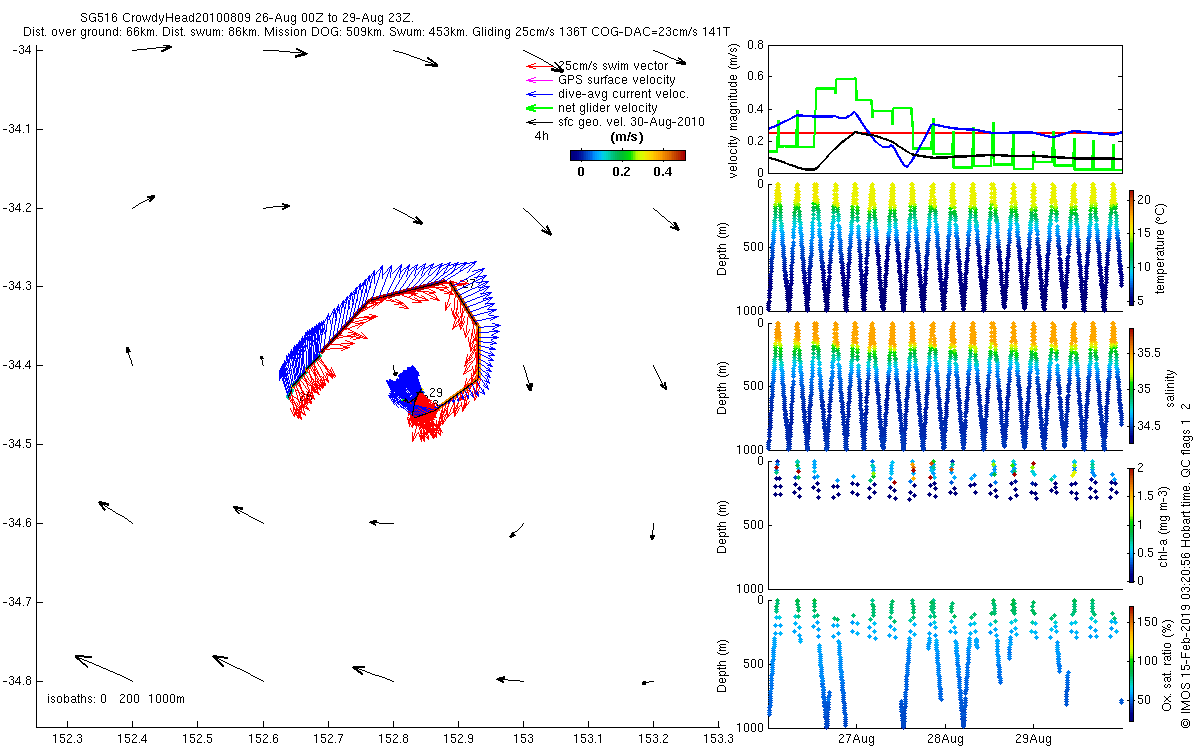
Task: Click the '29' day marker on glider track
Action: [x=436, y=392]
